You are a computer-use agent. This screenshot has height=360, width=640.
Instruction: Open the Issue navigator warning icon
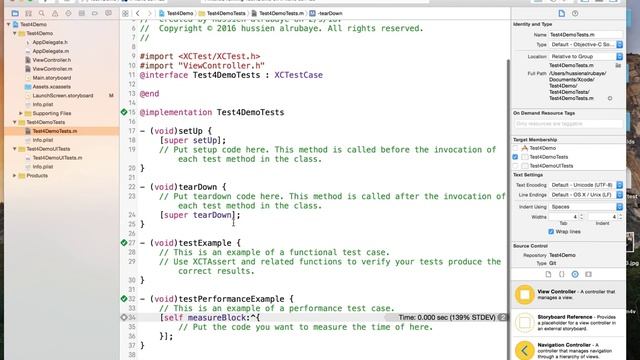click(55, 13)
